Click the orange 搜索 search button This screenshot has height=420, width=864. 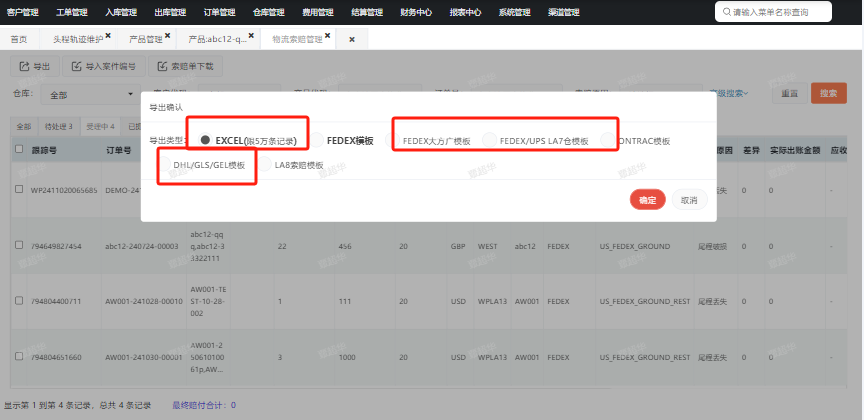coord(828,93)
